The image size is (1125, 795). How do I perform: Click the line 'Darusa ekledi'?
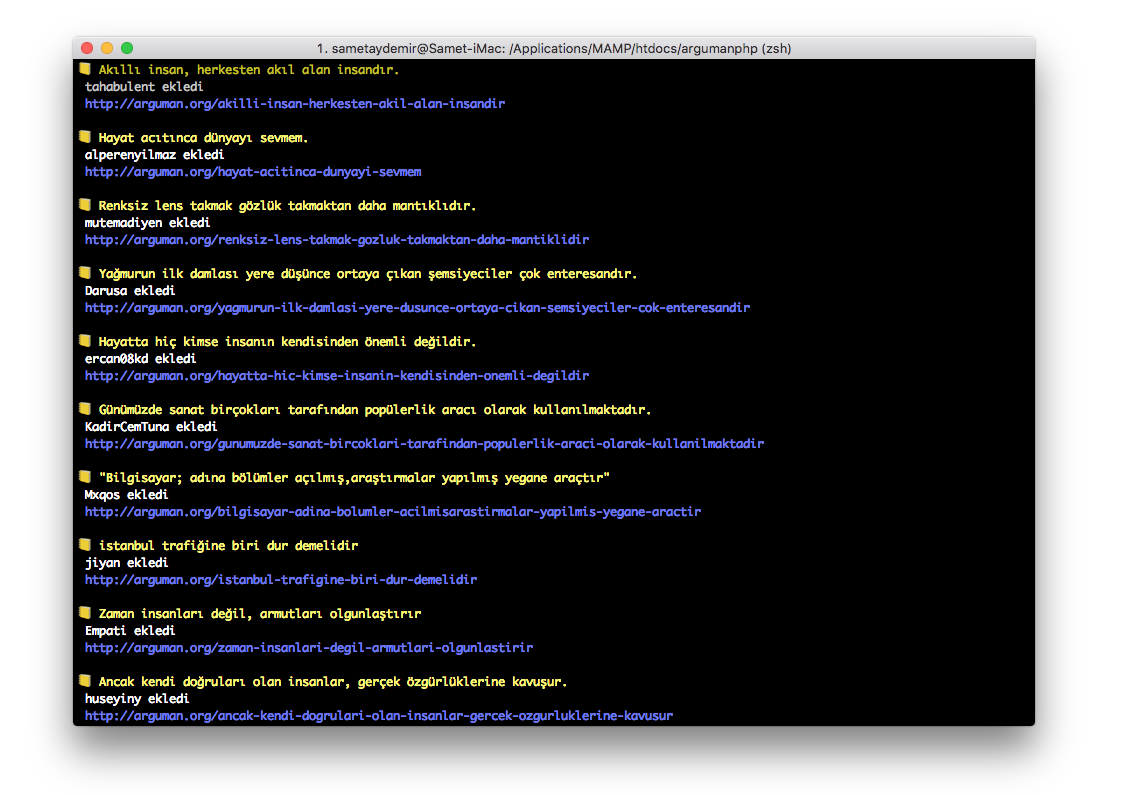[x=130, y=291]
